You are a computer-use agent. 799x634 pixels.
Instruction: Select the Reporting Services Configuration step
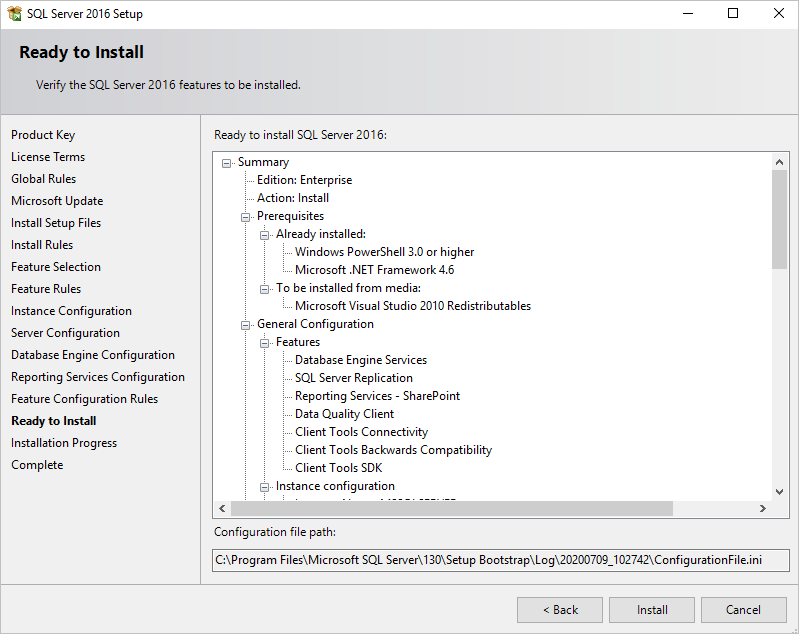tap(98, 377)
